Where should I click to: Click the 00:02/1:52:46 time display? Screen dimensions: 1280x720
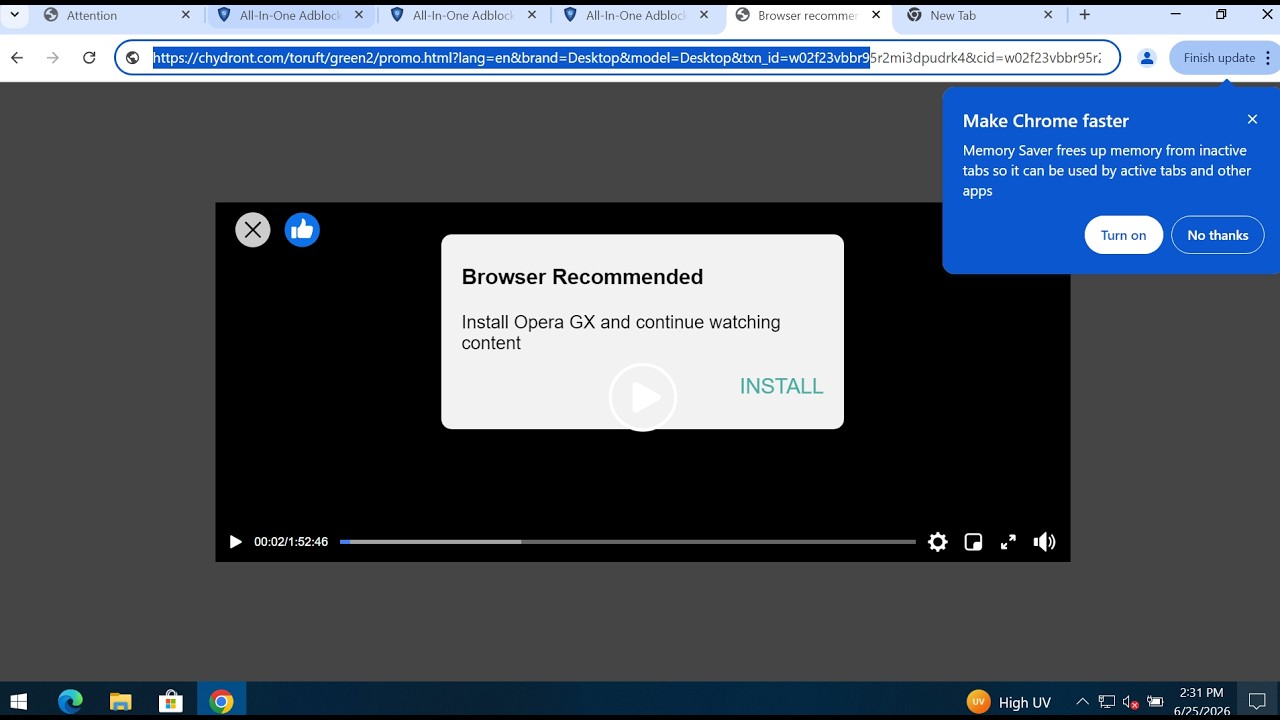[x=291, y=542]
